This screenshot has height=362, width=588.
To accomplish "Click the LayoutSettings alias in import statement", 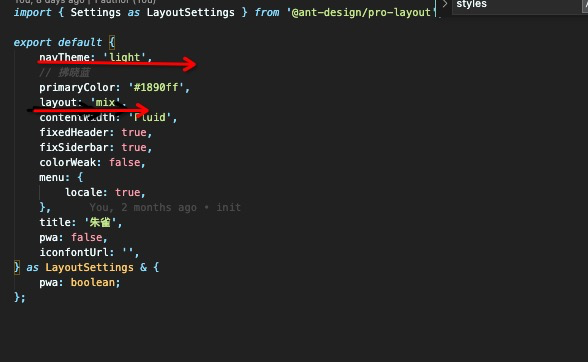I will tap(190, 12).
